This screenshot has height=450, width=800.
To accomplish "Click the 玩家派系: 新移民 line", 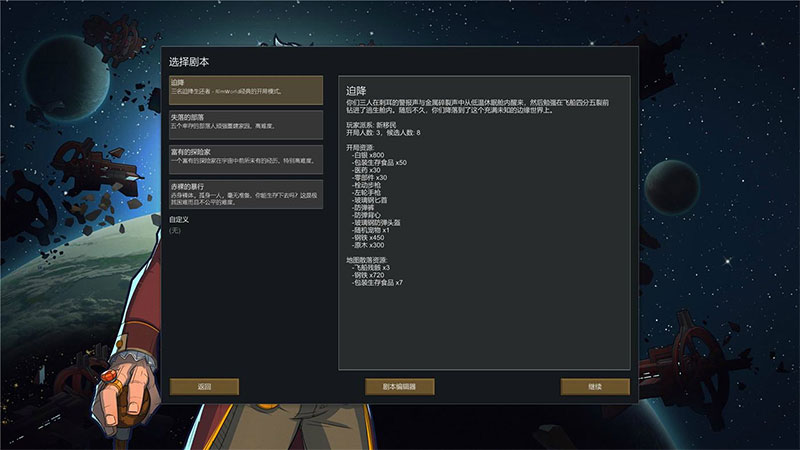I will tap(371, 125).
